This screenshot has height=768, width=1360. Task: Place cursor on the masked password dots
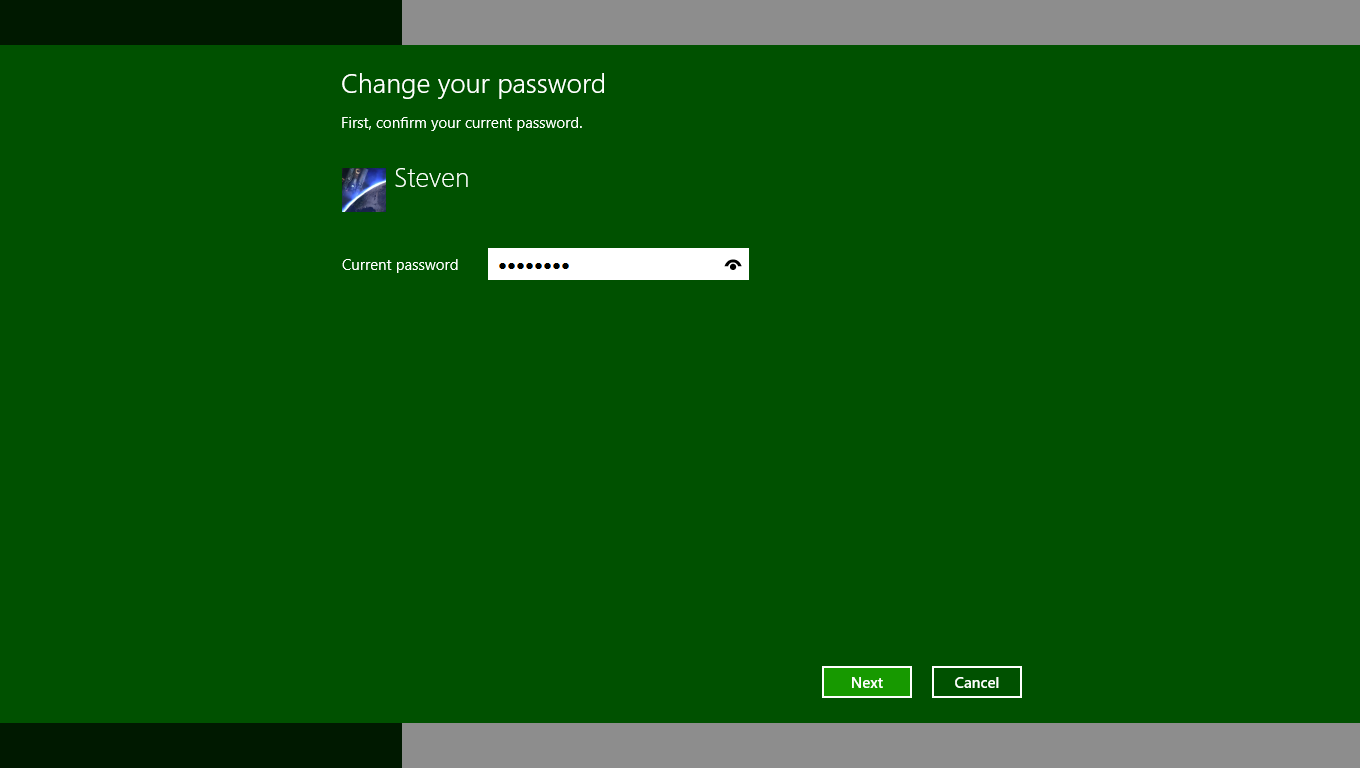[534, 266]
